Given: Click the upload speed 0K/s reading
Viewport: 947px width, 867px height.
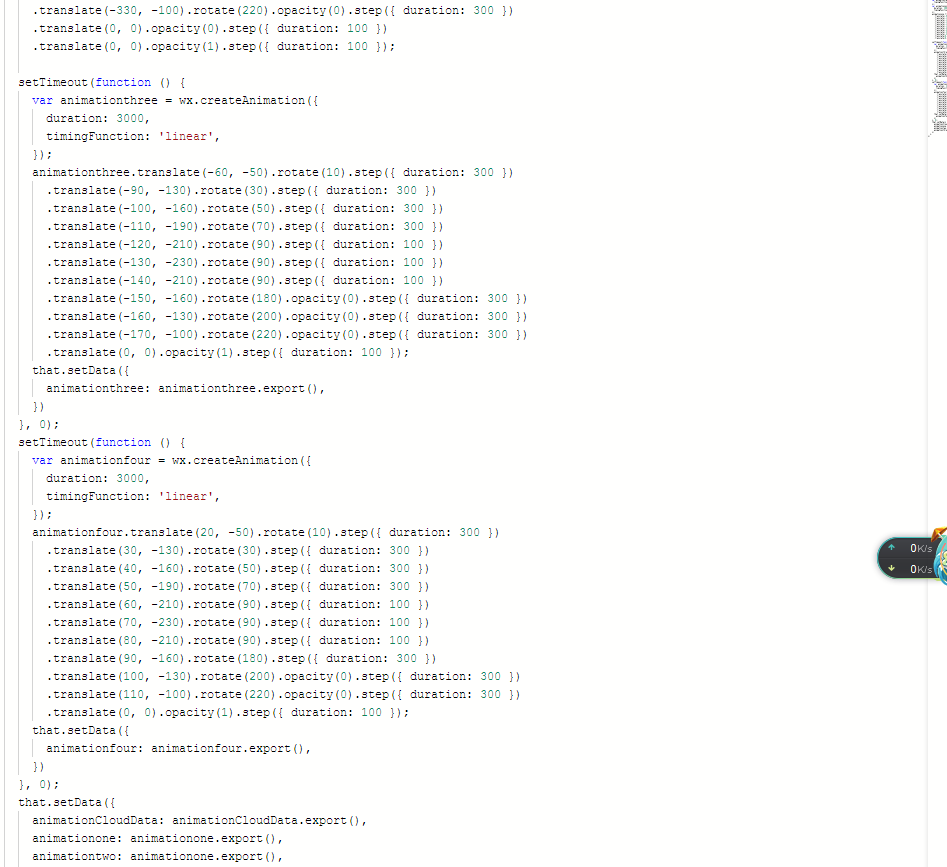Looking at the screenshot, I should (921, 548).
